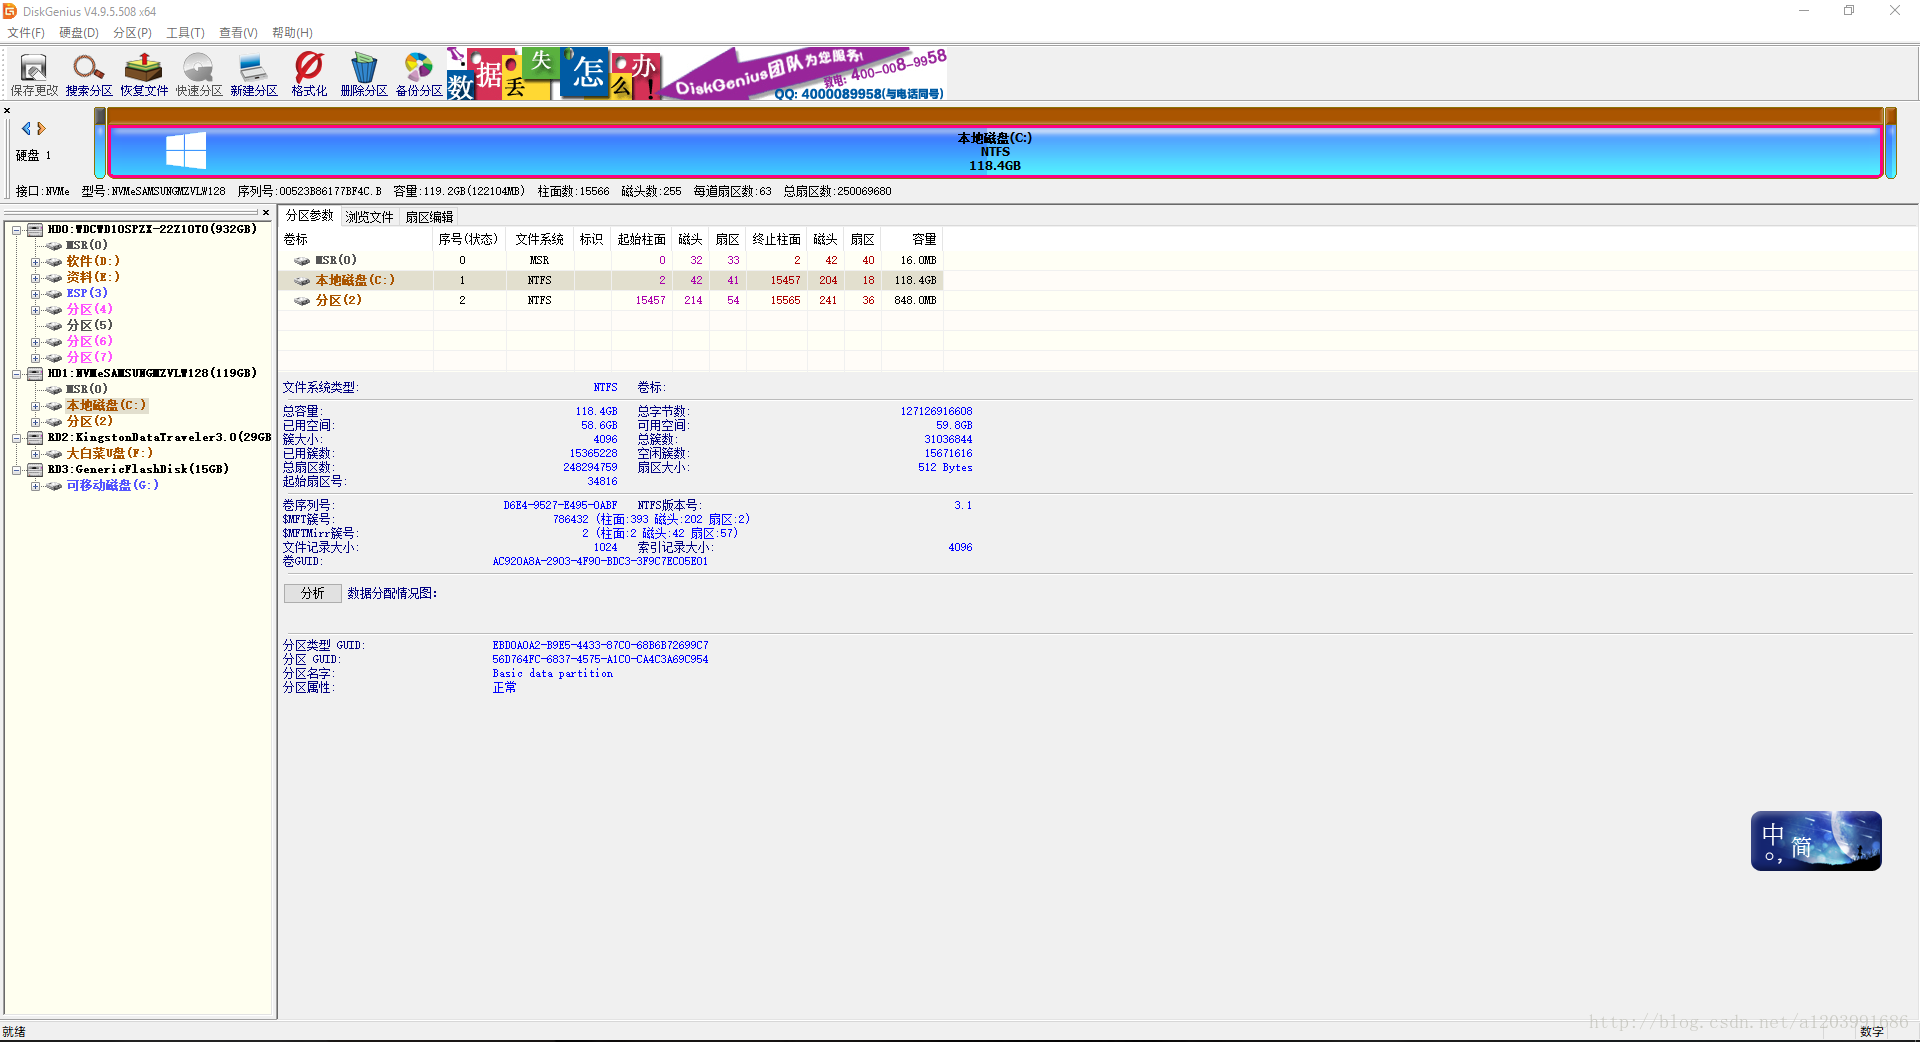Collapse the HD1 NVMe SAMSUNG disk node
This screenshot has height=1042, width=1920.
click(x=17, y=374)
